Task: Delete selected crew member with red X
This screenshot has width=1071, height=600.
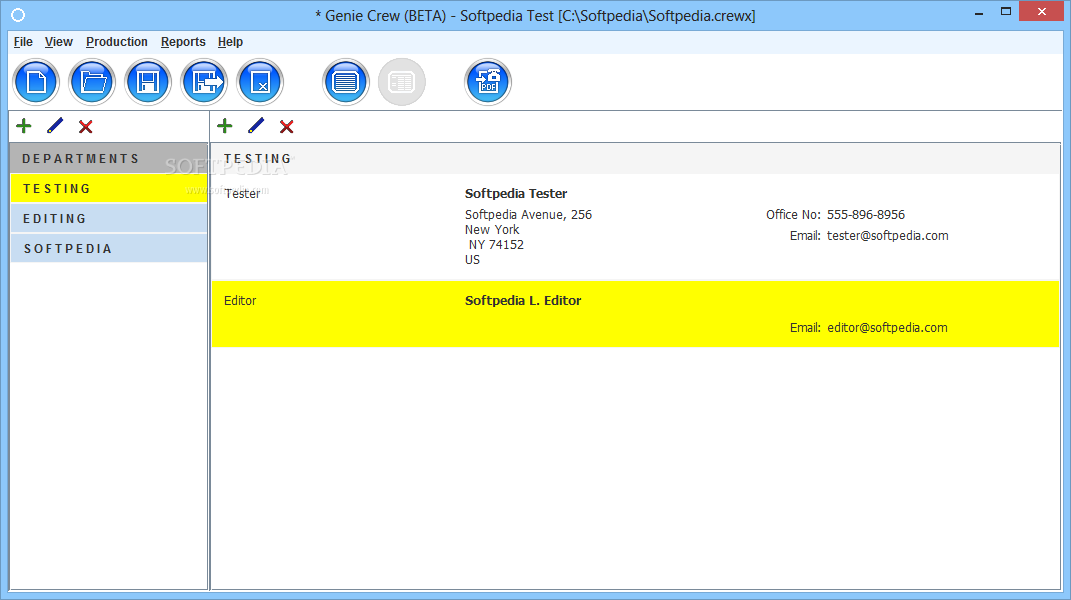Action: pos(286,126)
